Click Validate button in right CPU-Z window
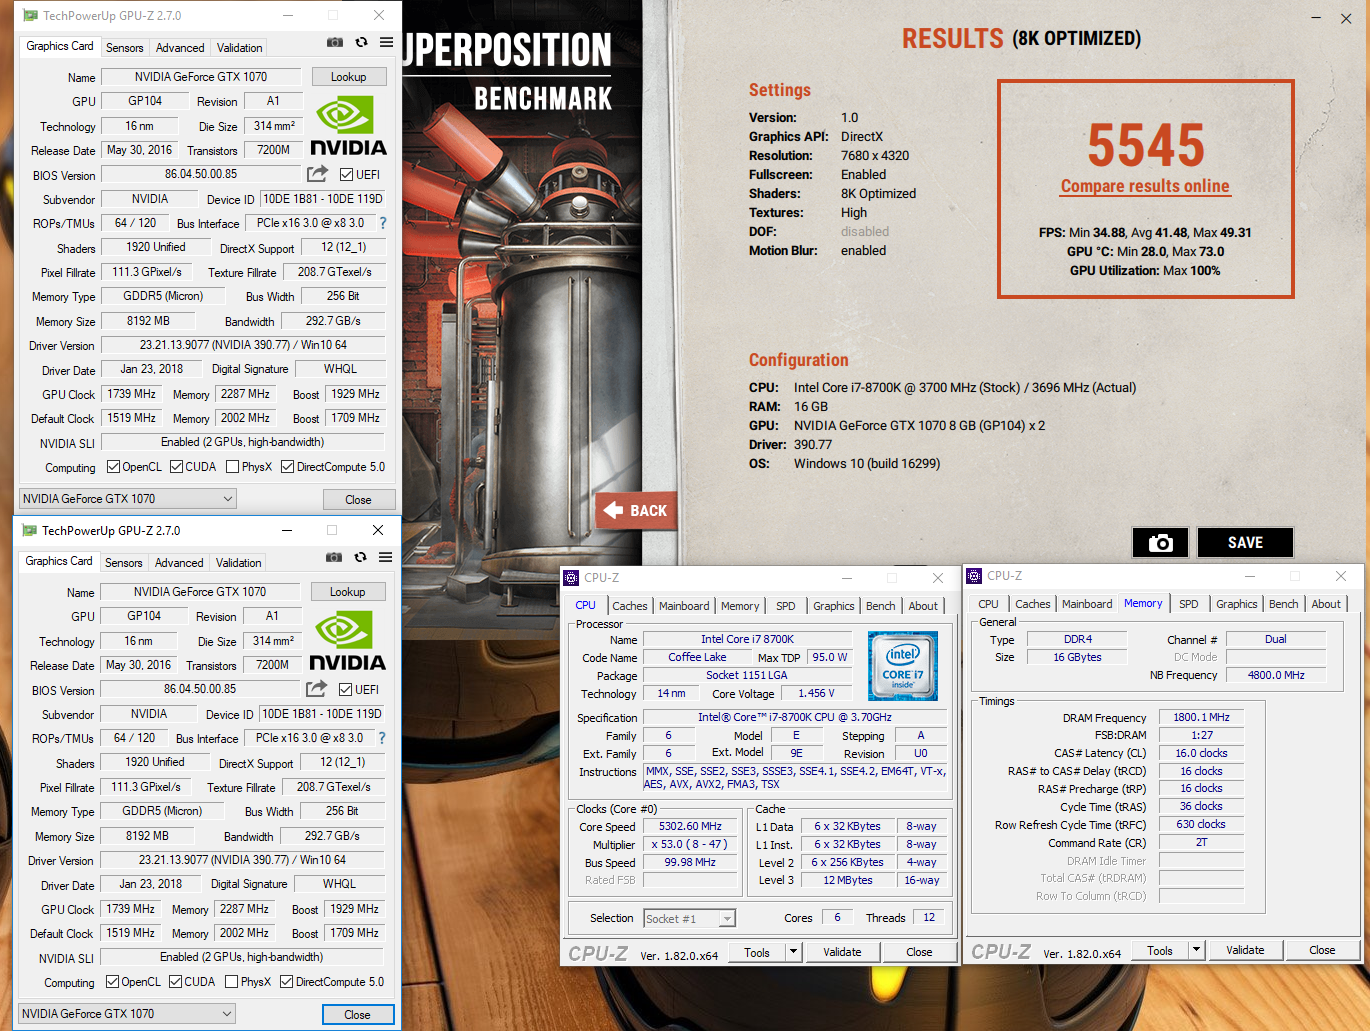The image size is (1370, 1031). point(1245,950)
